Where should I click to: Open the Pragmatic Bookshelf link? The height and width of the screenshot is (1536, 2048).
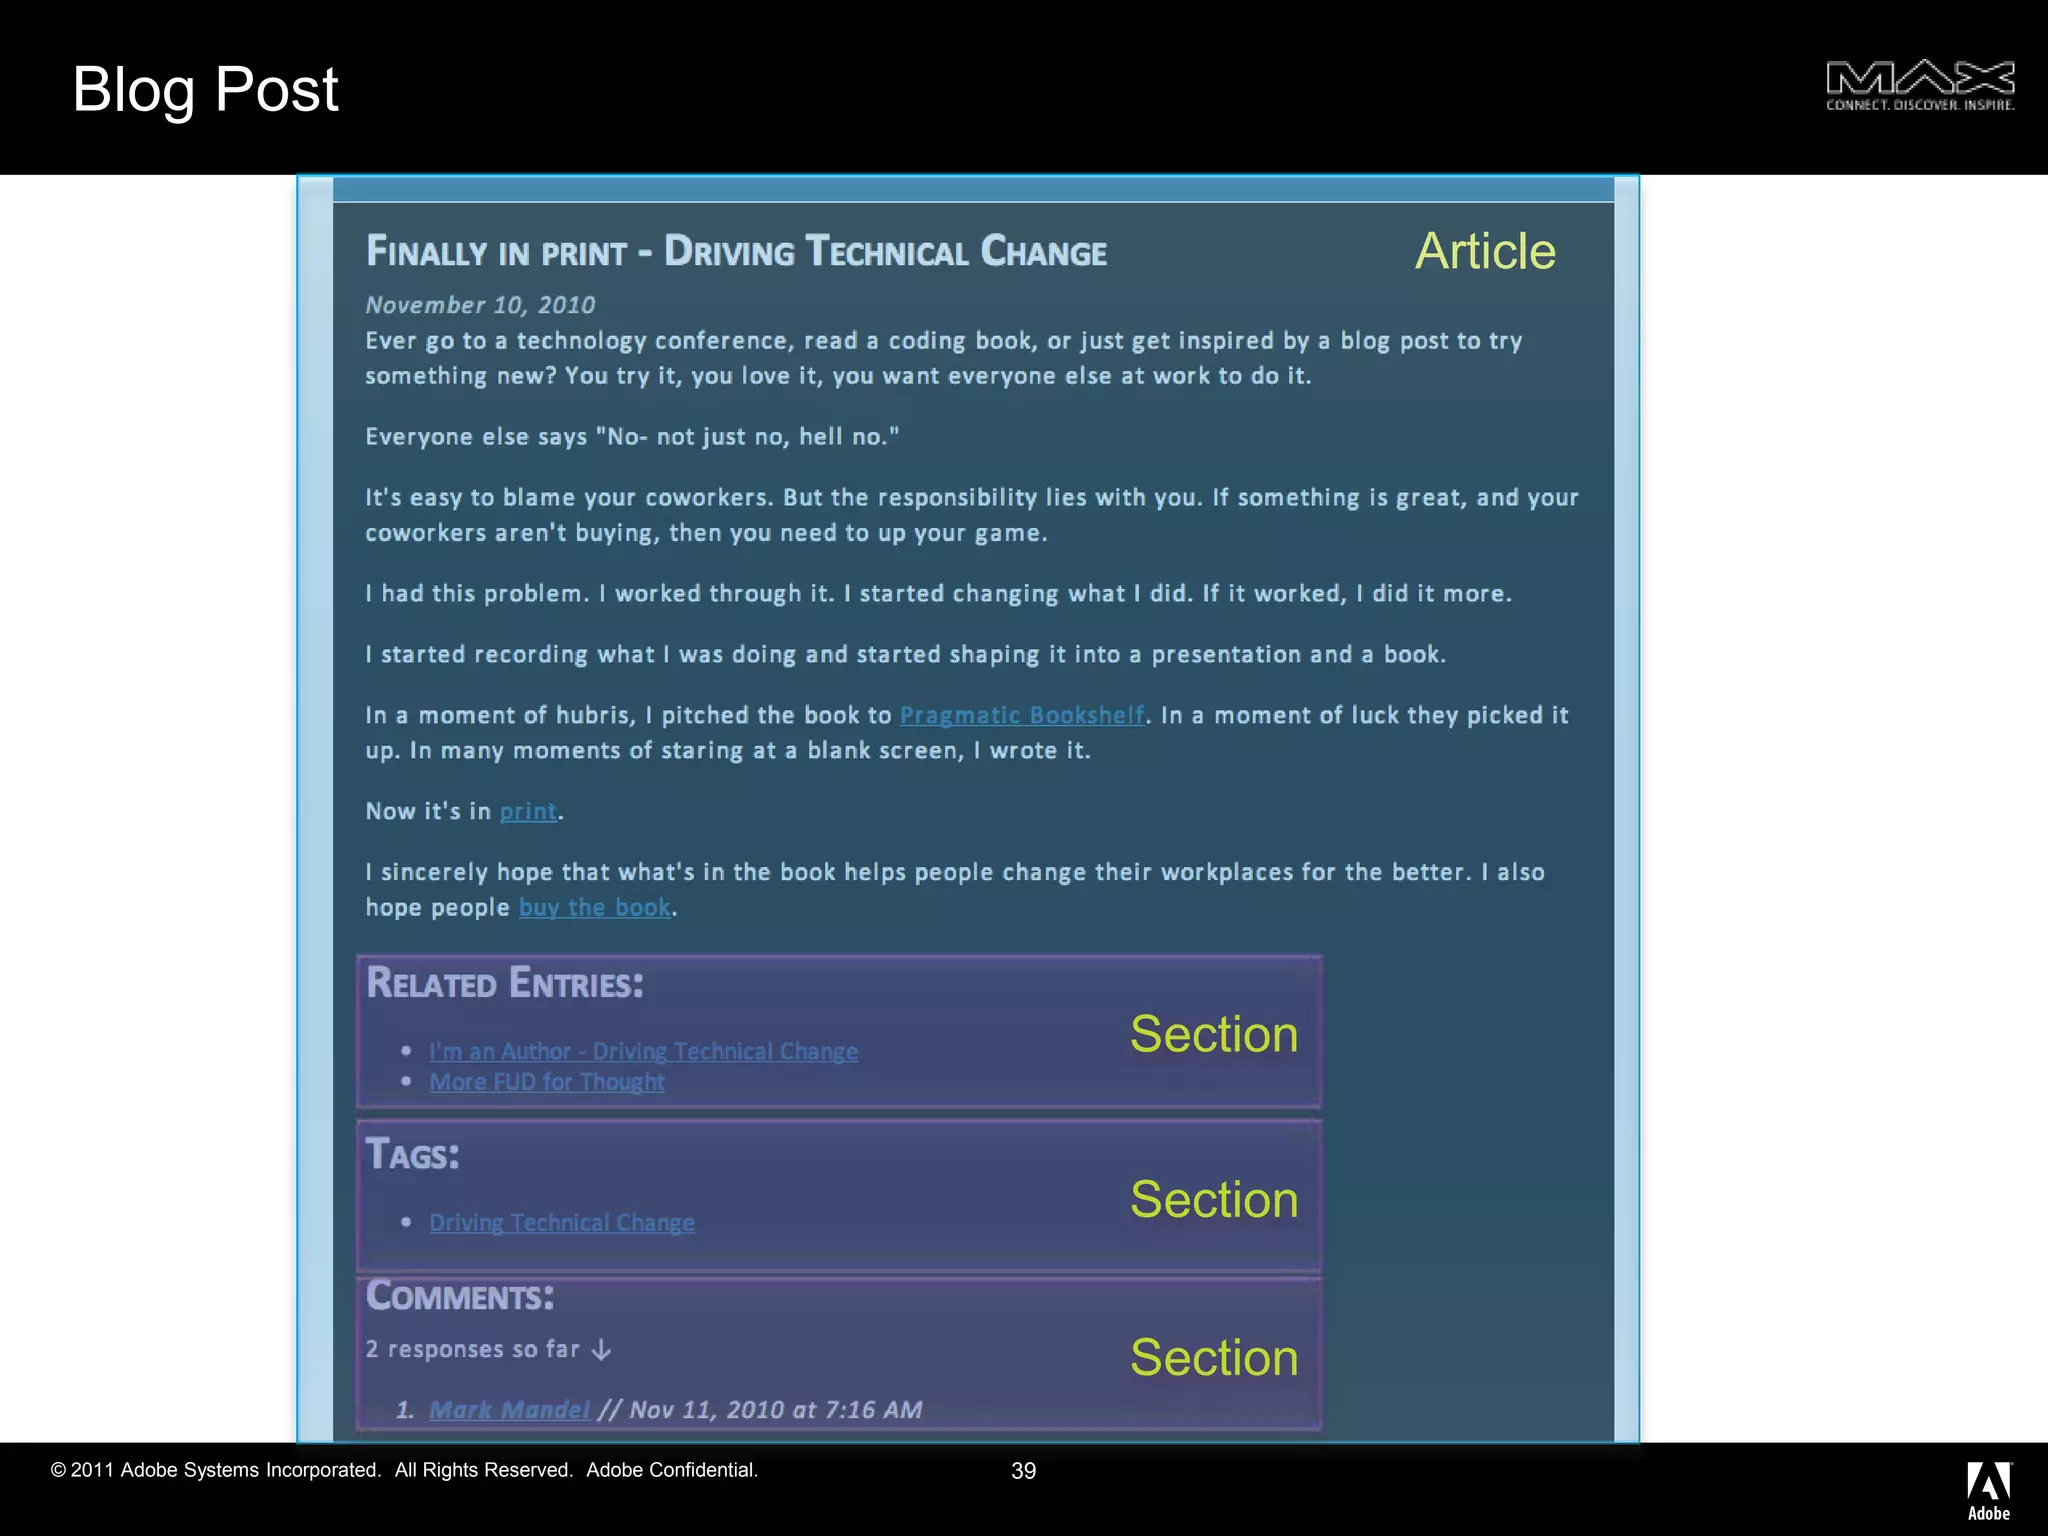(1021, 715)
